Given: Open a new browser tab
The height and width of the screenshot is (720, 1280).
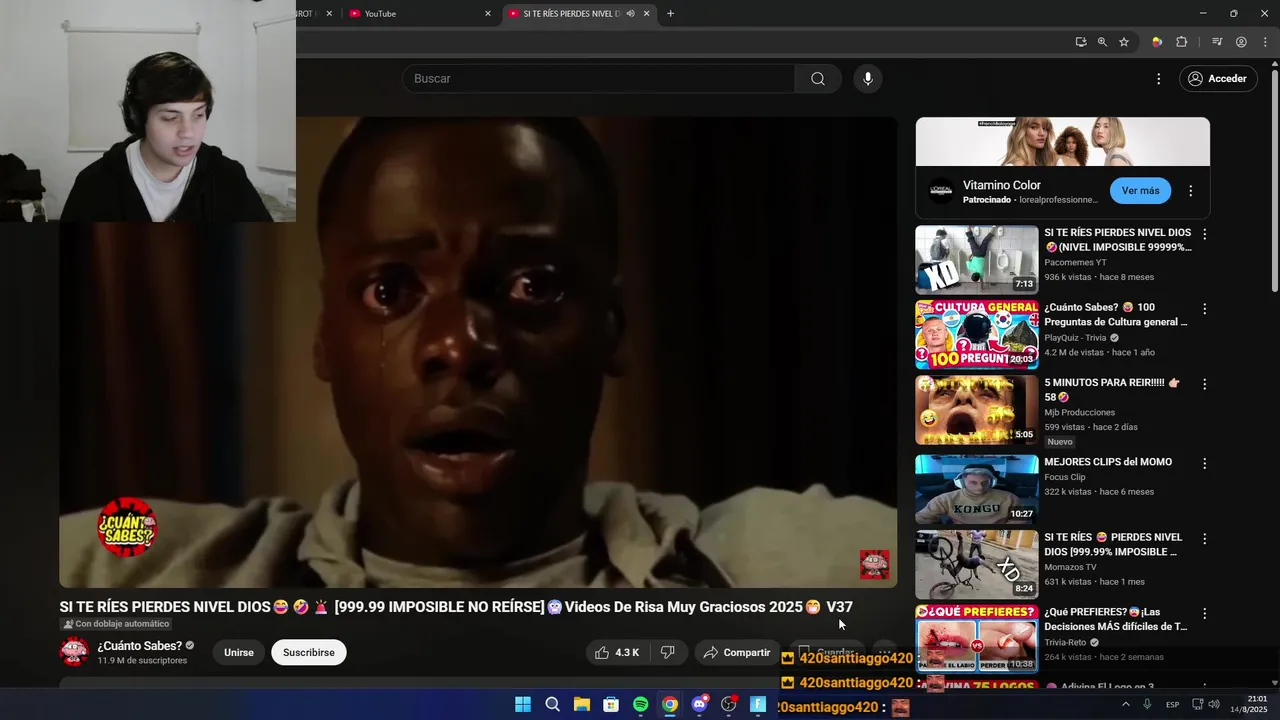Looking at the screenshot, I should (670, 14).
